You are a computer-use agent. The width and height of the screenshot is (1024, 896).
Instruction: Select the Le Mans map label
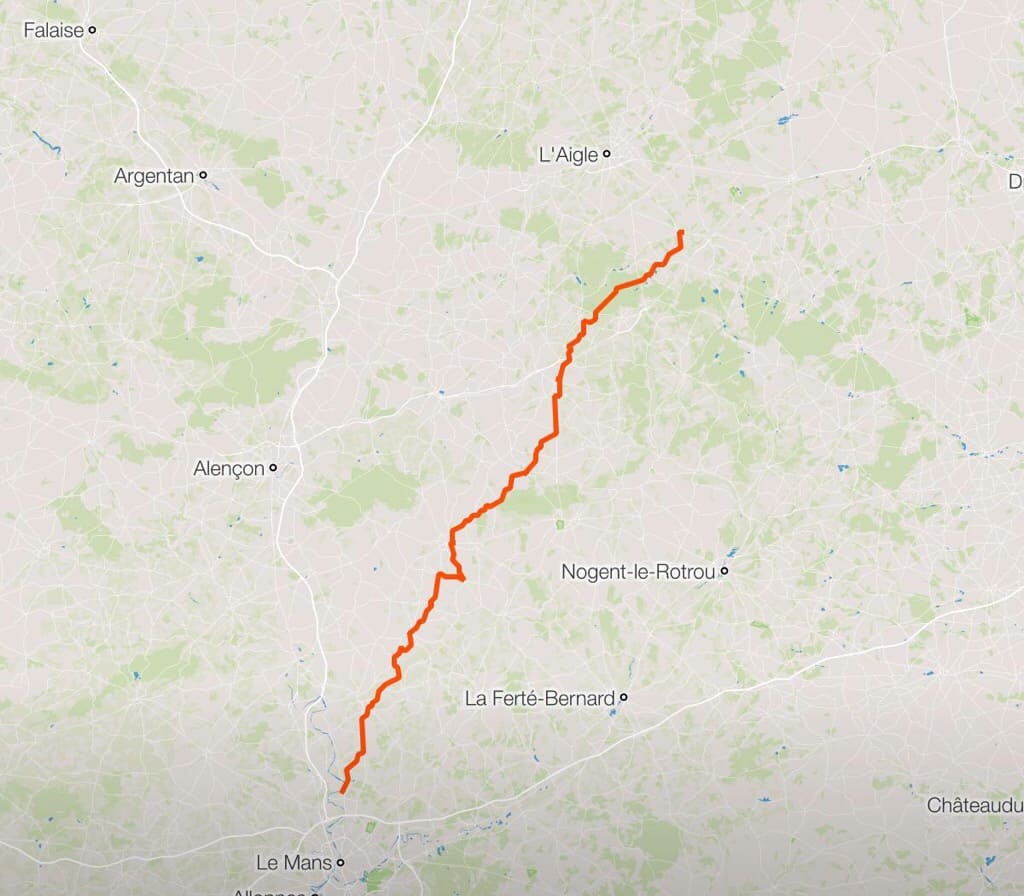294,863
